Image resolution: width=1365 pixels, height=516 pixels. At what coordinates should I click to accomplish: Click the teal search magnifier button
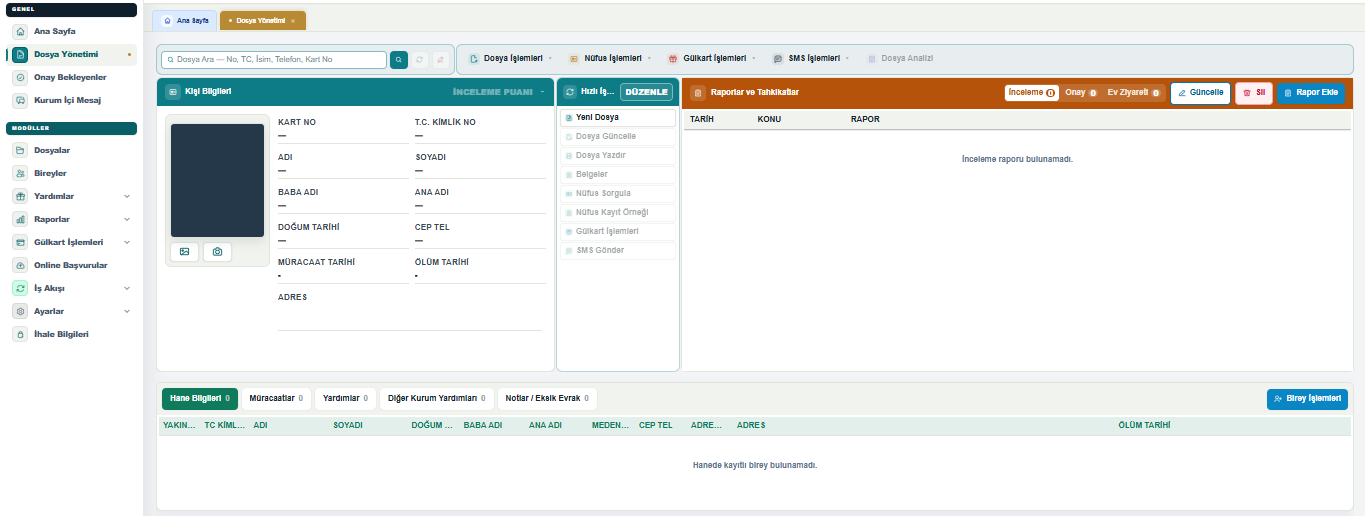(399, 60)
